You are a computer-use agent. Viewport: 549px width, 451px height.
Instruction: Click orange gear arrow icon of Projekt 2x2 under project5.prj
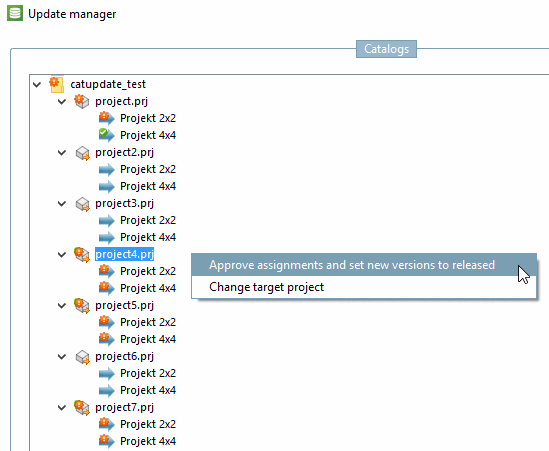pyautogui.click(x=106, y=322)
